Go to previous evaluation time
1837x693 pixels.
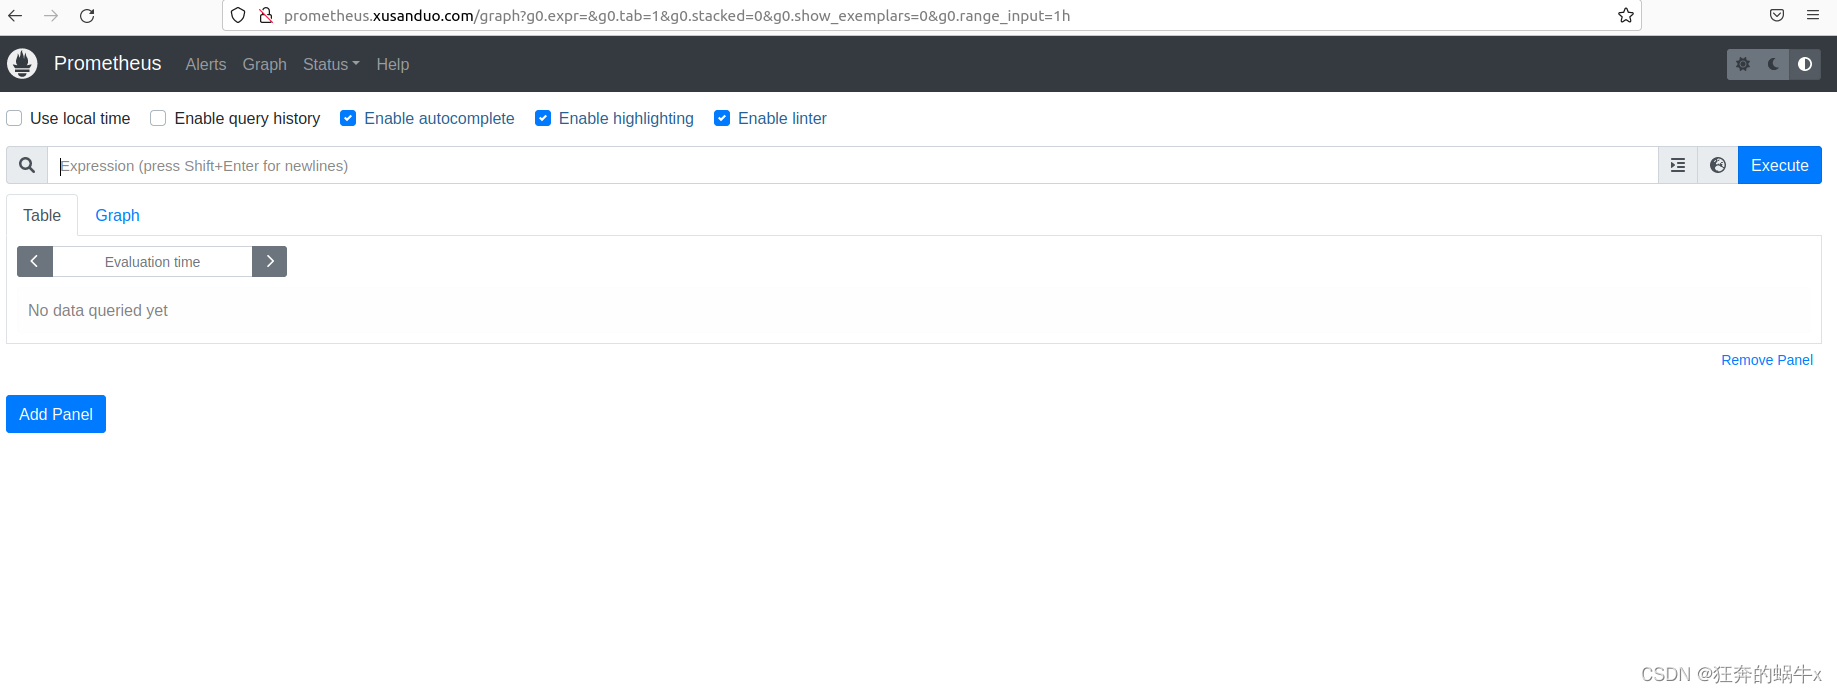tap(35, 261)
